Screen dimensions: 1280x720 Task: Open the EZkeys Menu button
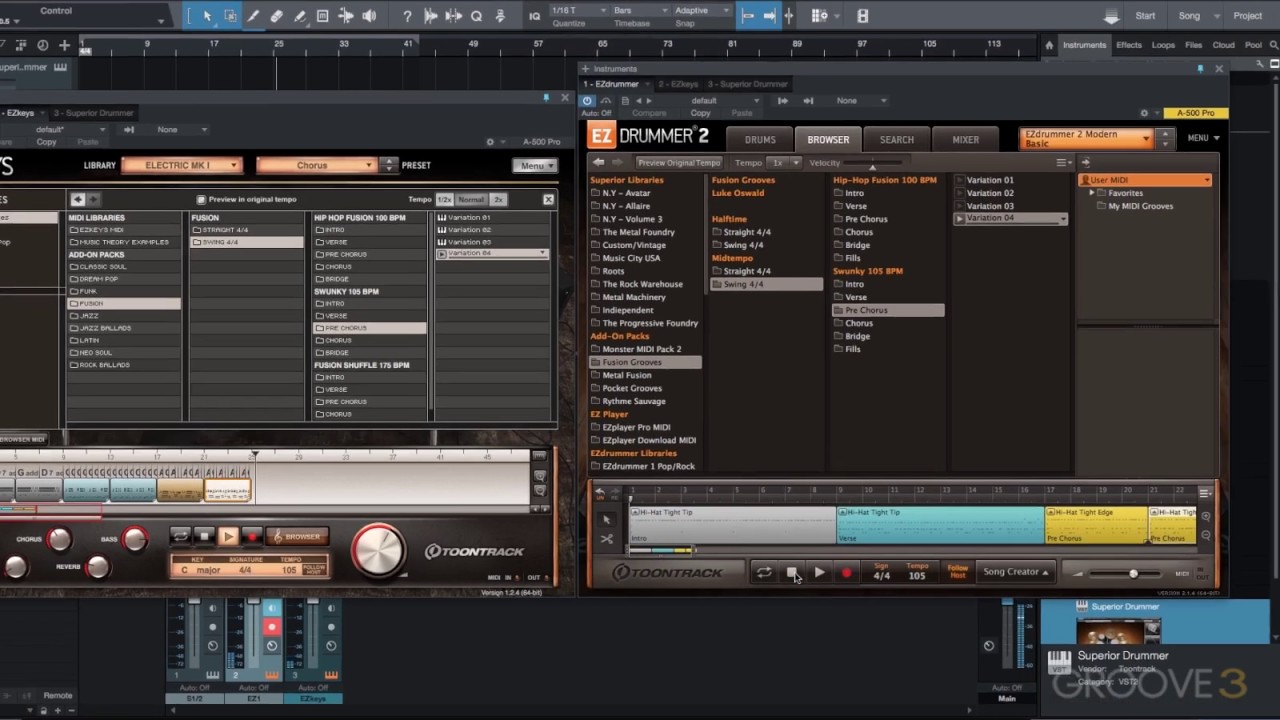click(534, 165)
